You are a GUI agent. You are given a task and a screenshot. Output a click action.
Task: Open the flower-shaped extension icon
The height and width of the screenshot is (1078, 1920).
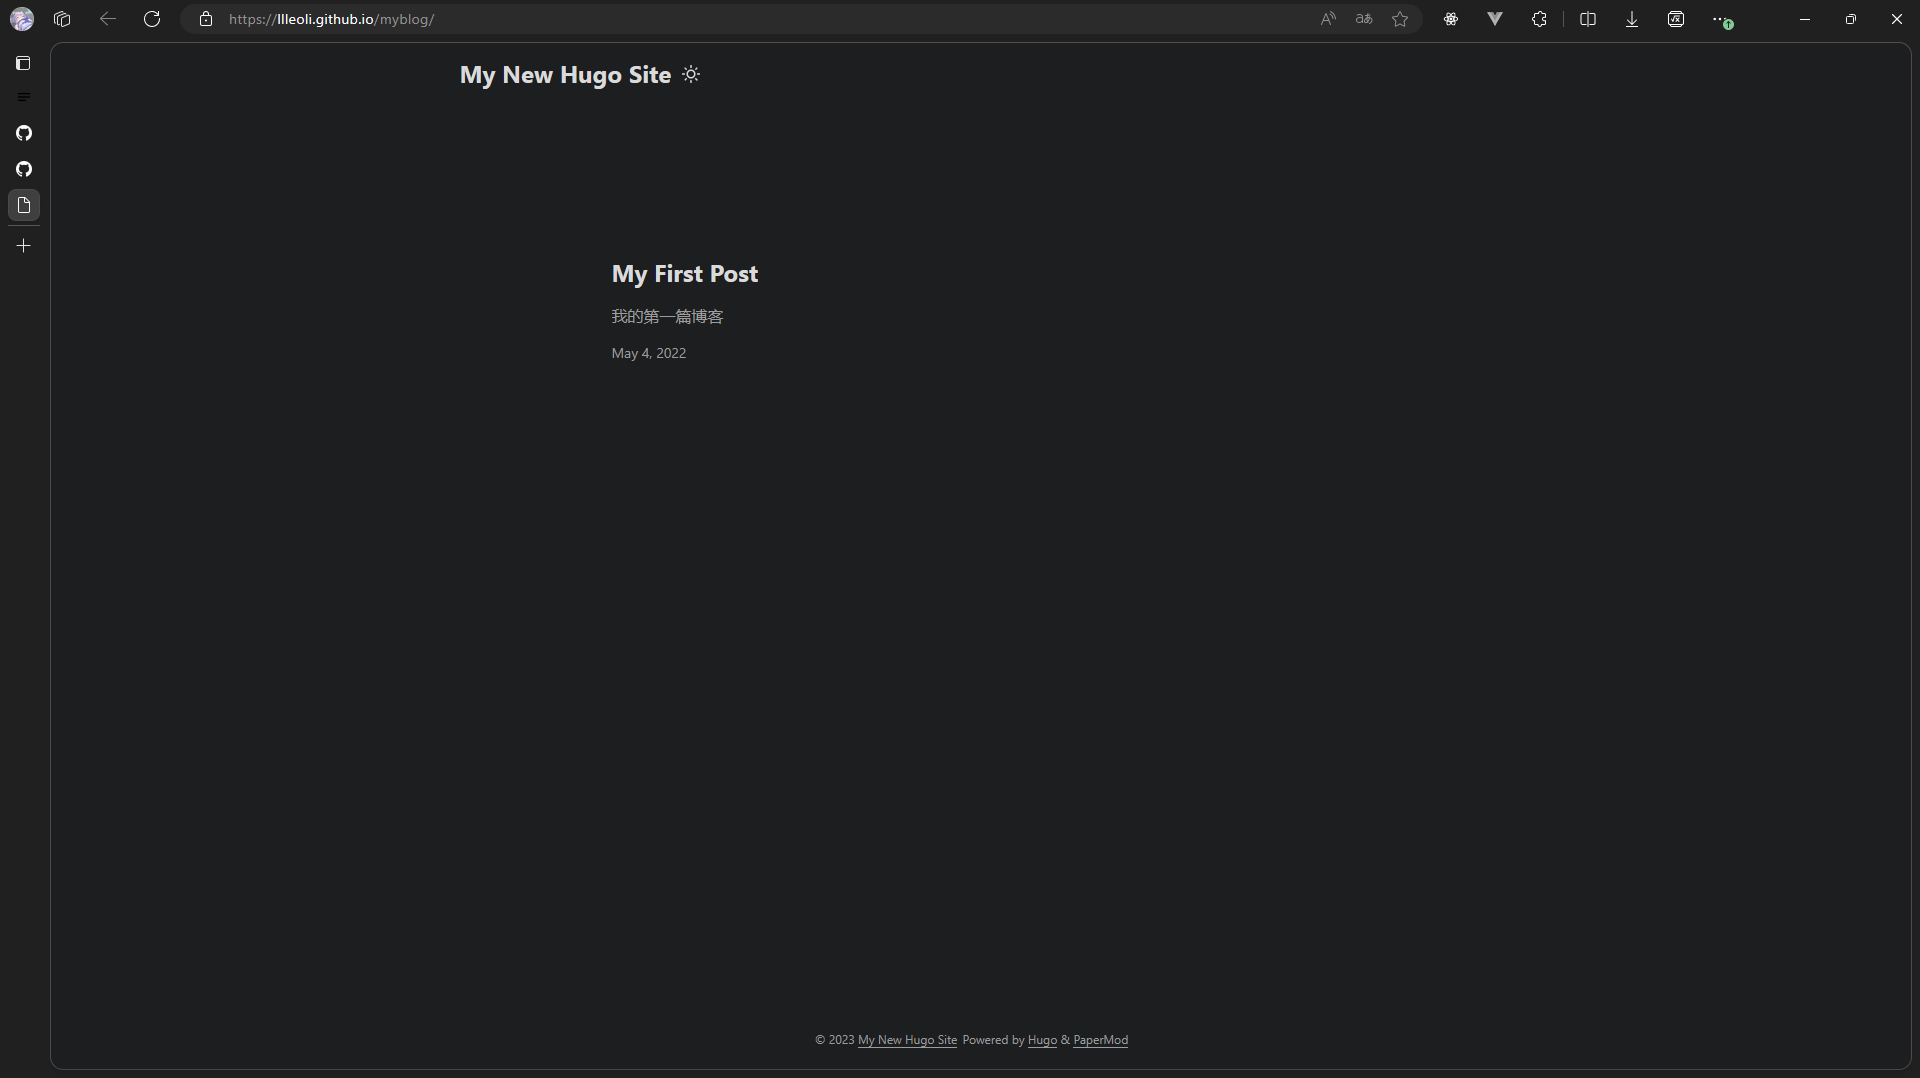(x=1451, y=19)
